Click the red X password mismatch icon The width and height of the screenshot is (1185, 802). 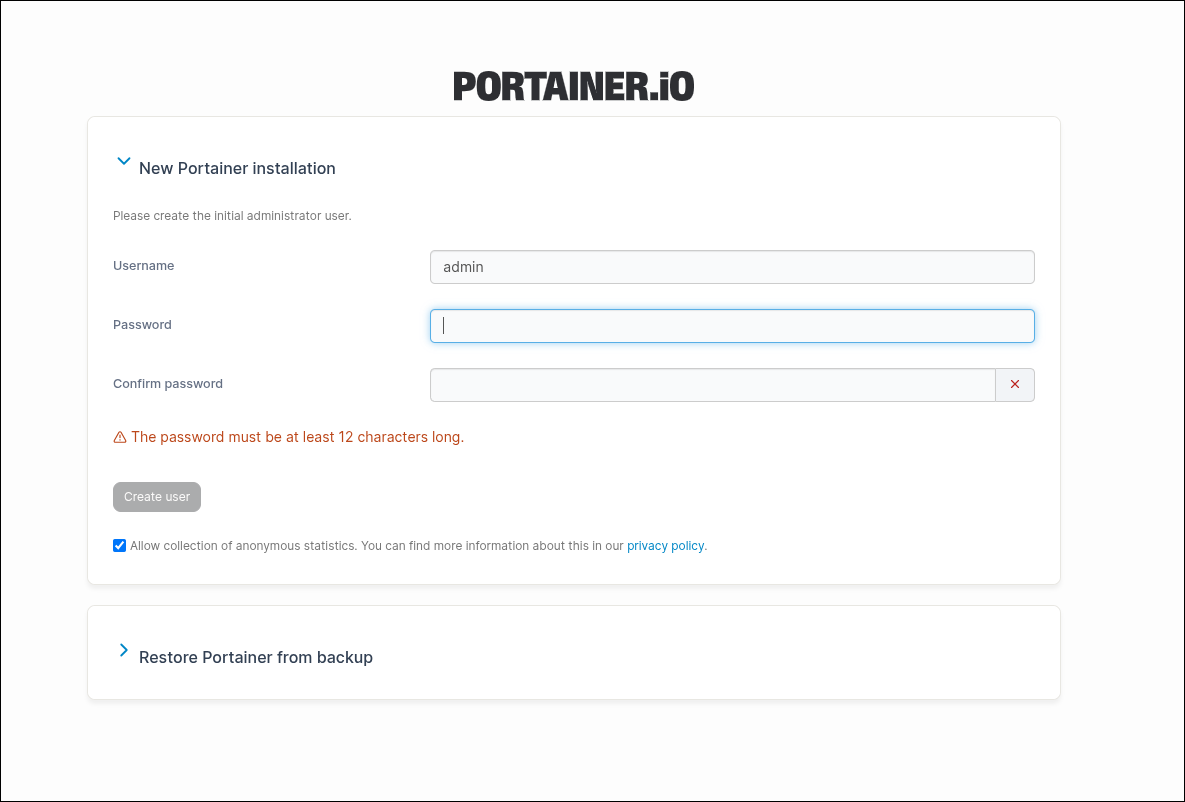1015,385
